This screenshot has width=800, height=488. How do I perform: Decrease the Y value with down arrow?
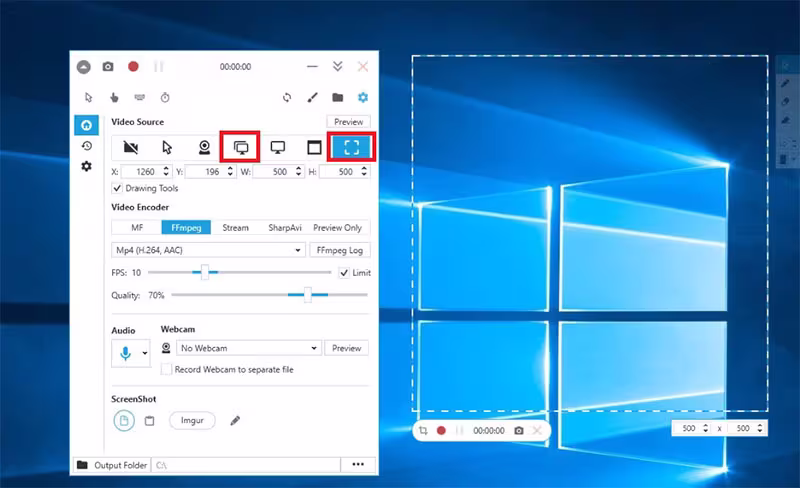tap(230, 175)
